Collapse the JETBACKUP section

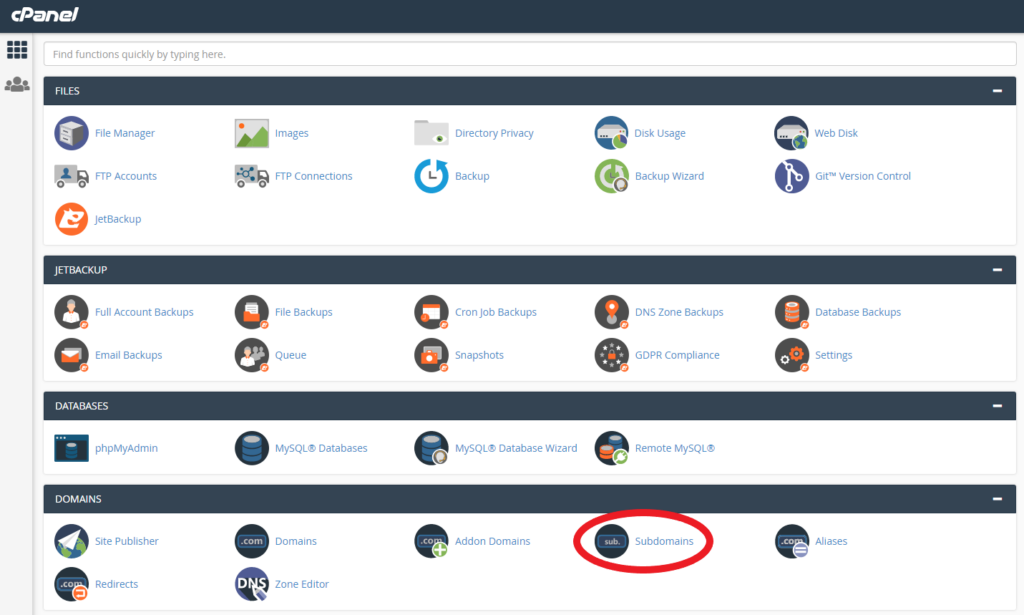(x=997, y=270)
